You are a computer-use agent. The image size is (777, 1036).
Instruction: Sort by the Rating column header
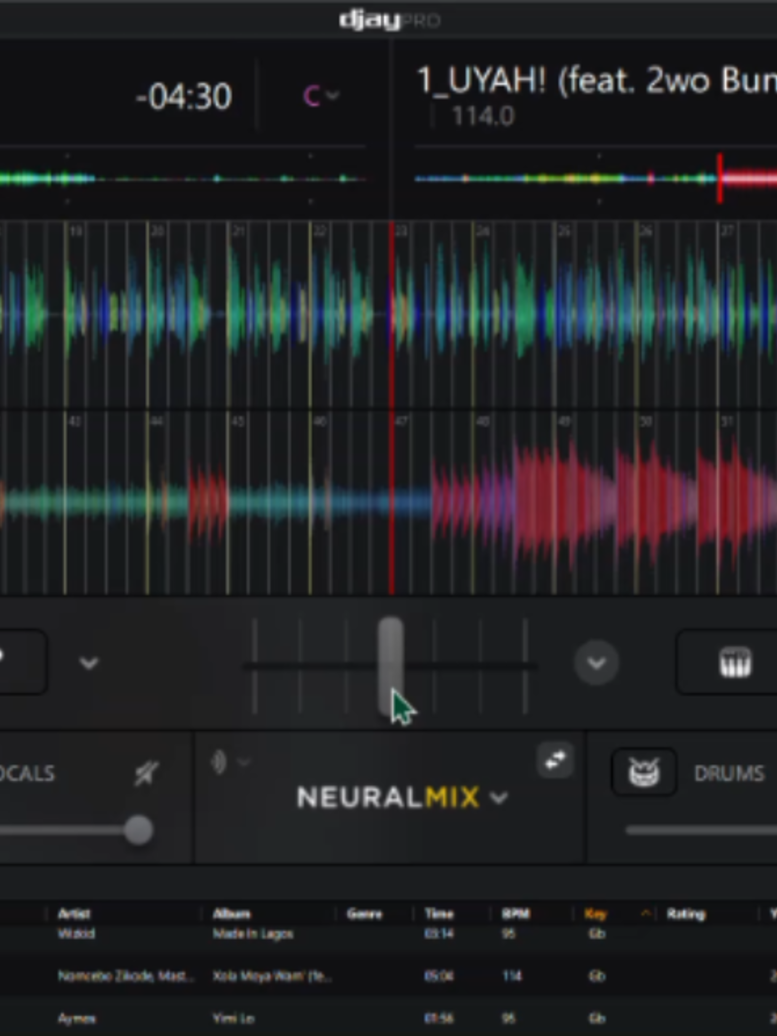686,914
